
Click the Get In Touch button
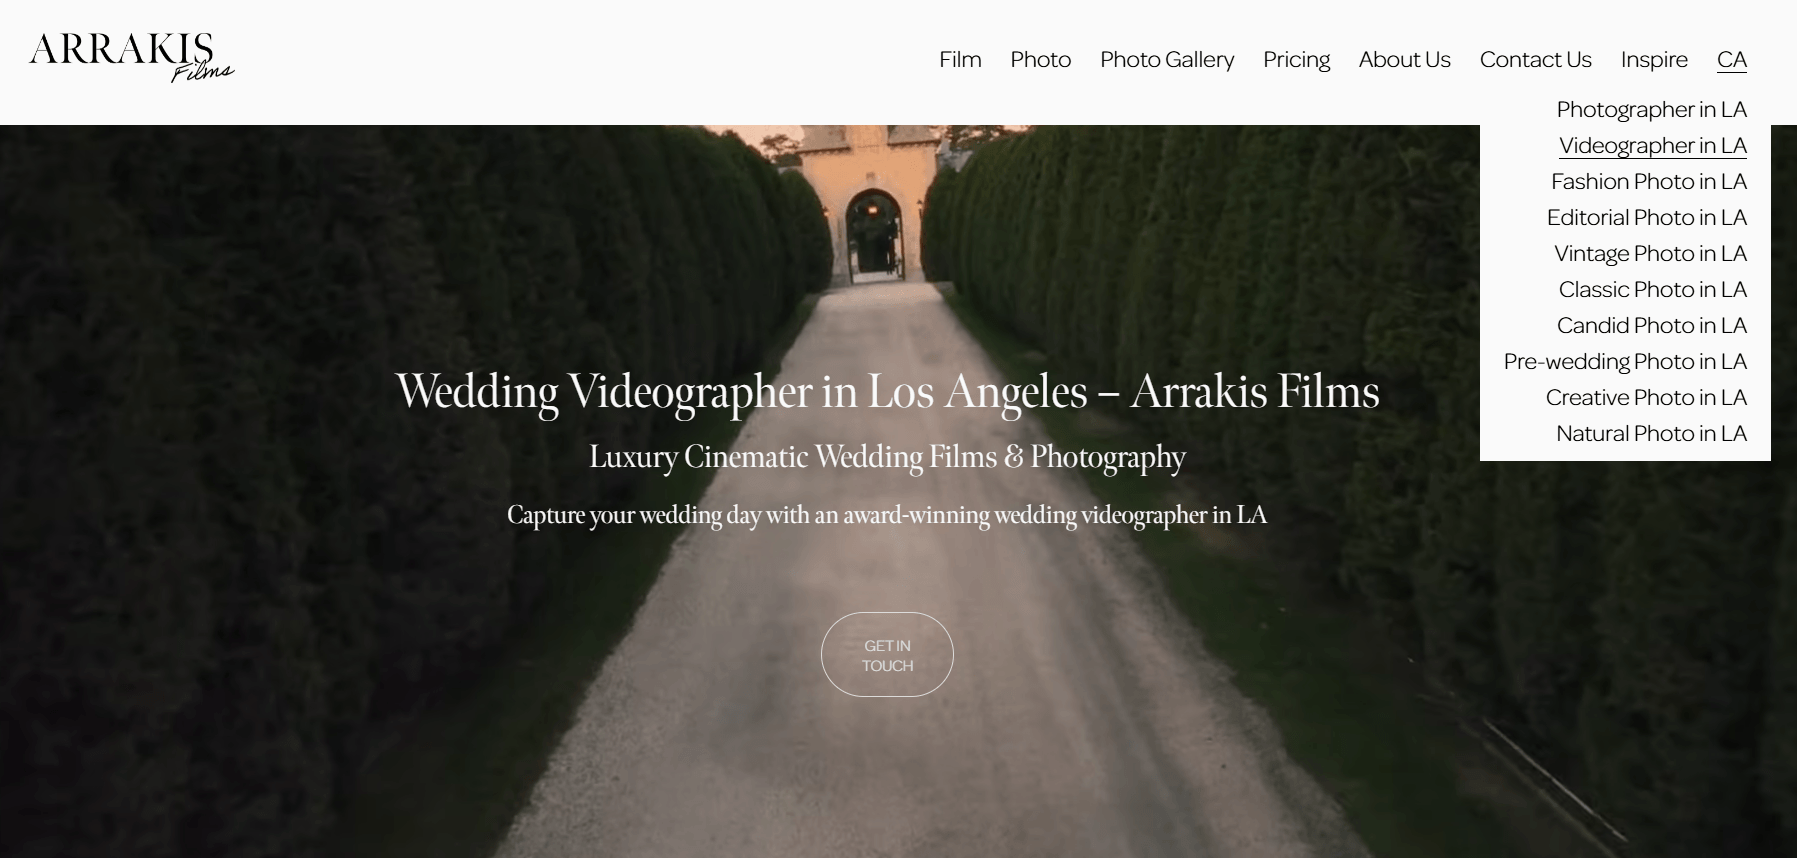[x=887, y=655]
